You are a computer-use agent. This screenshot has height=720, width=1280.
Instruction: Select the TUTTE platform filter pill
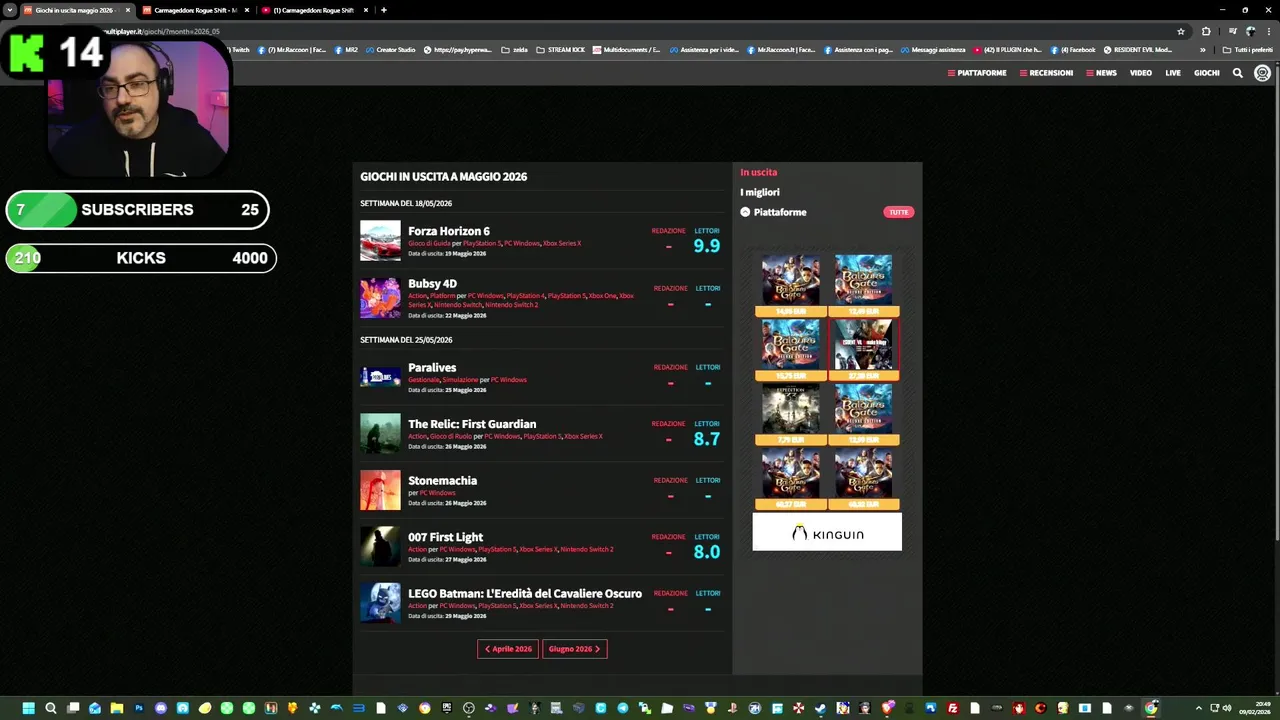tap(899, 212)
